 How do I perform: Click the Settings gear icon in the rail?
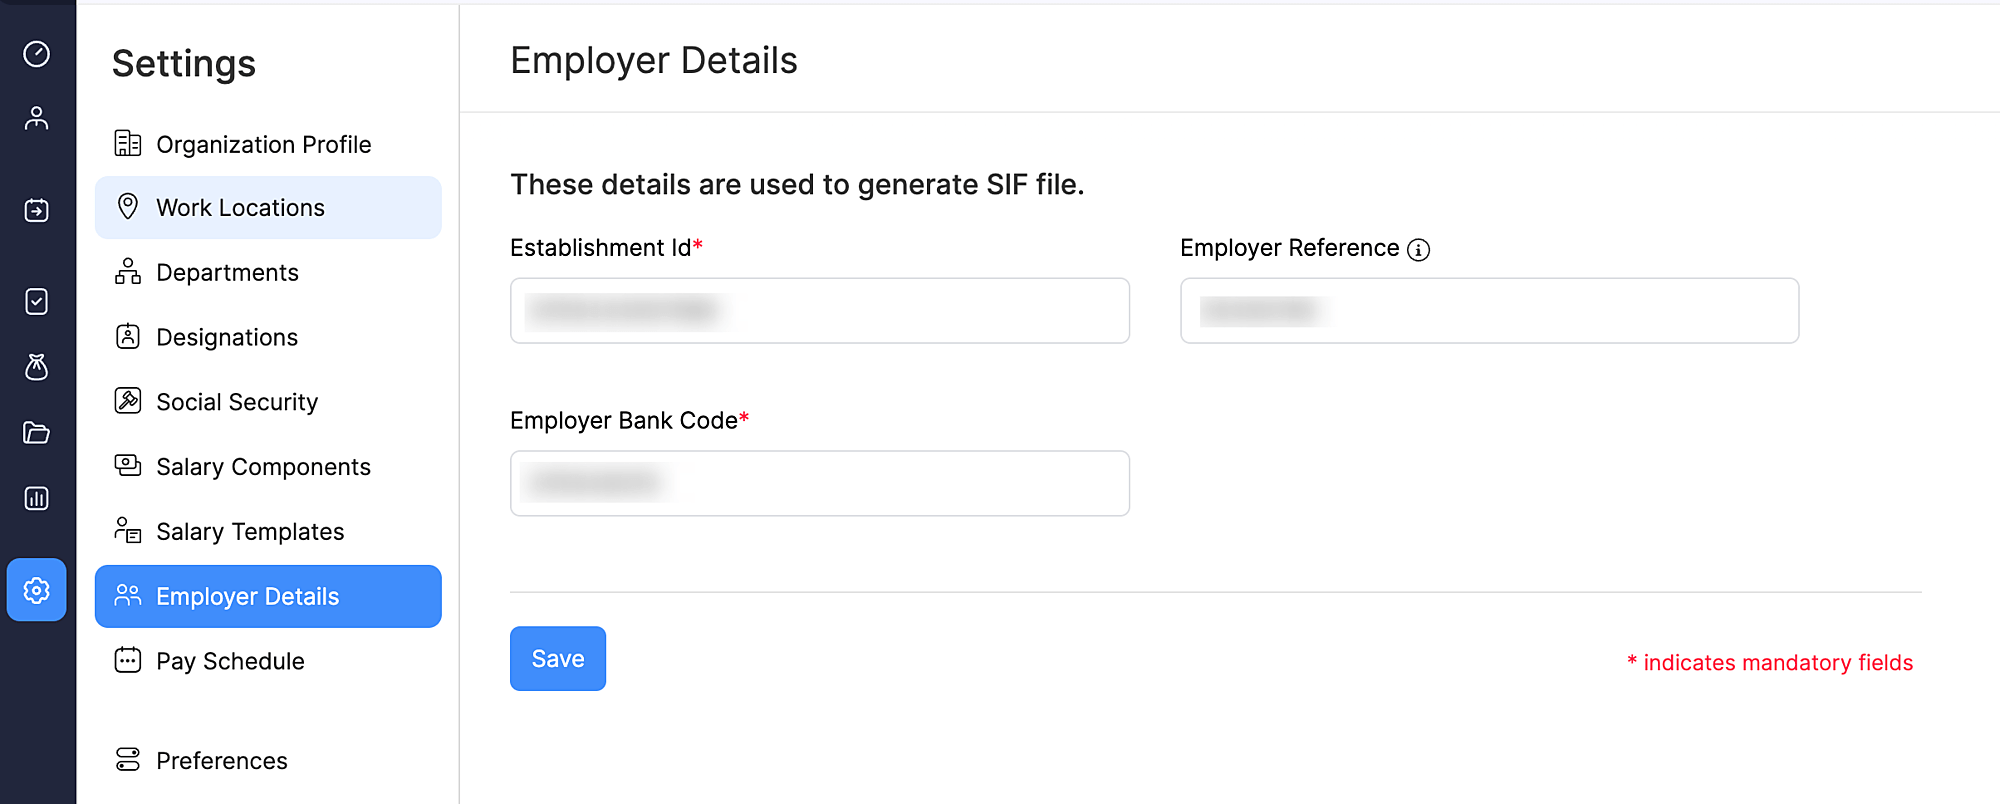point(37,591)
